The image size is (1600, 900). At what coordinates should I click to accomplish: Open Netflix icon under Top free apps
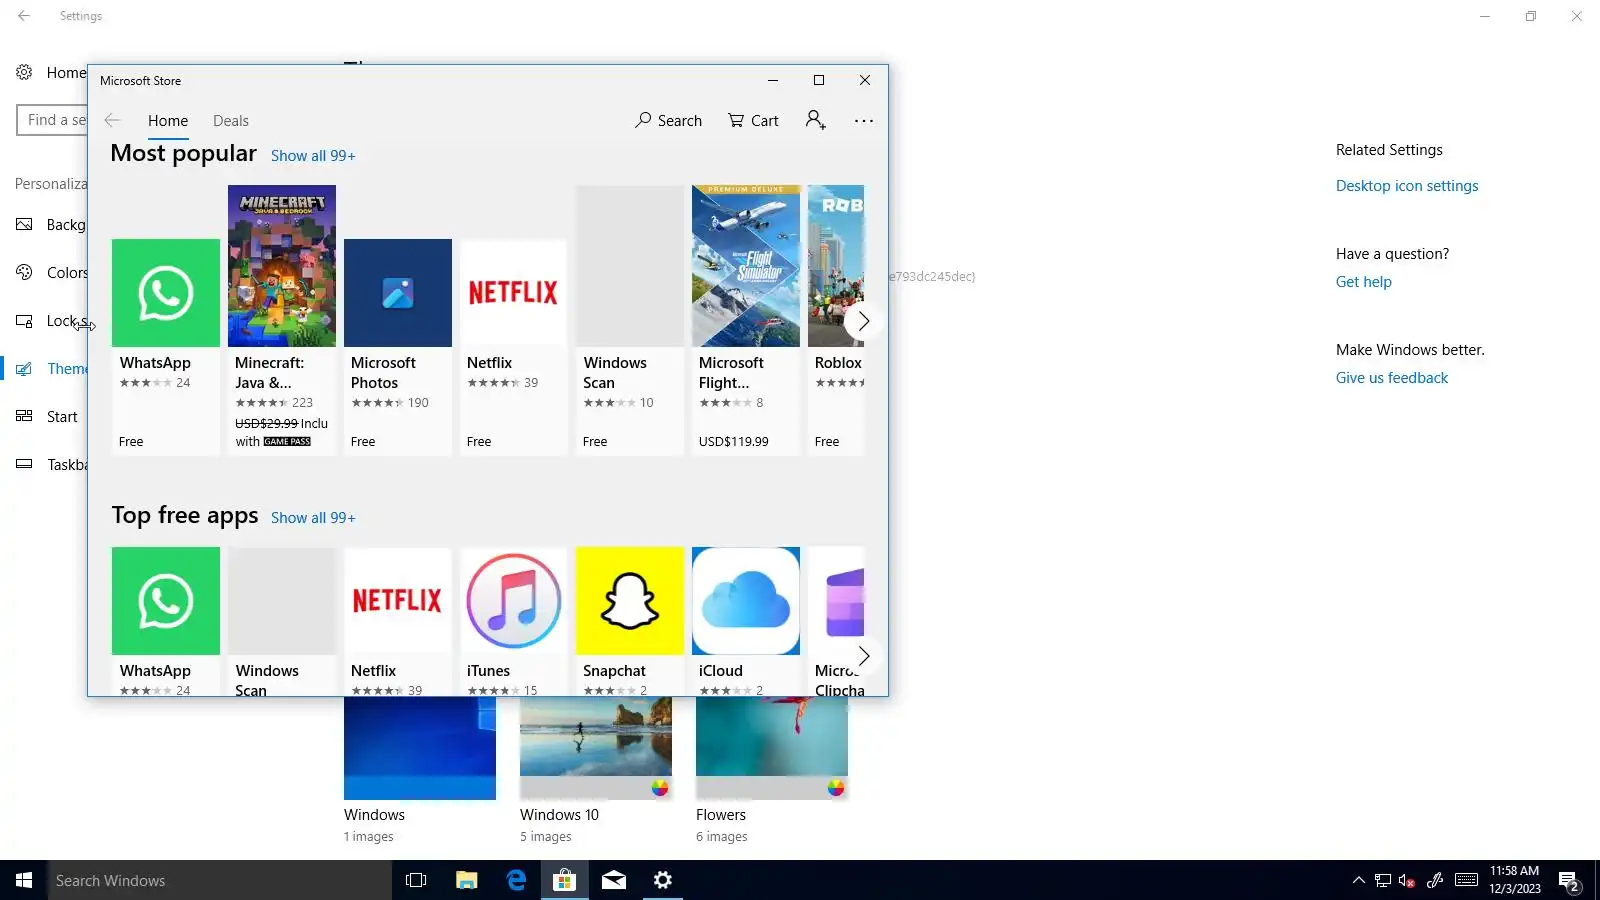(x=398, y=601)
